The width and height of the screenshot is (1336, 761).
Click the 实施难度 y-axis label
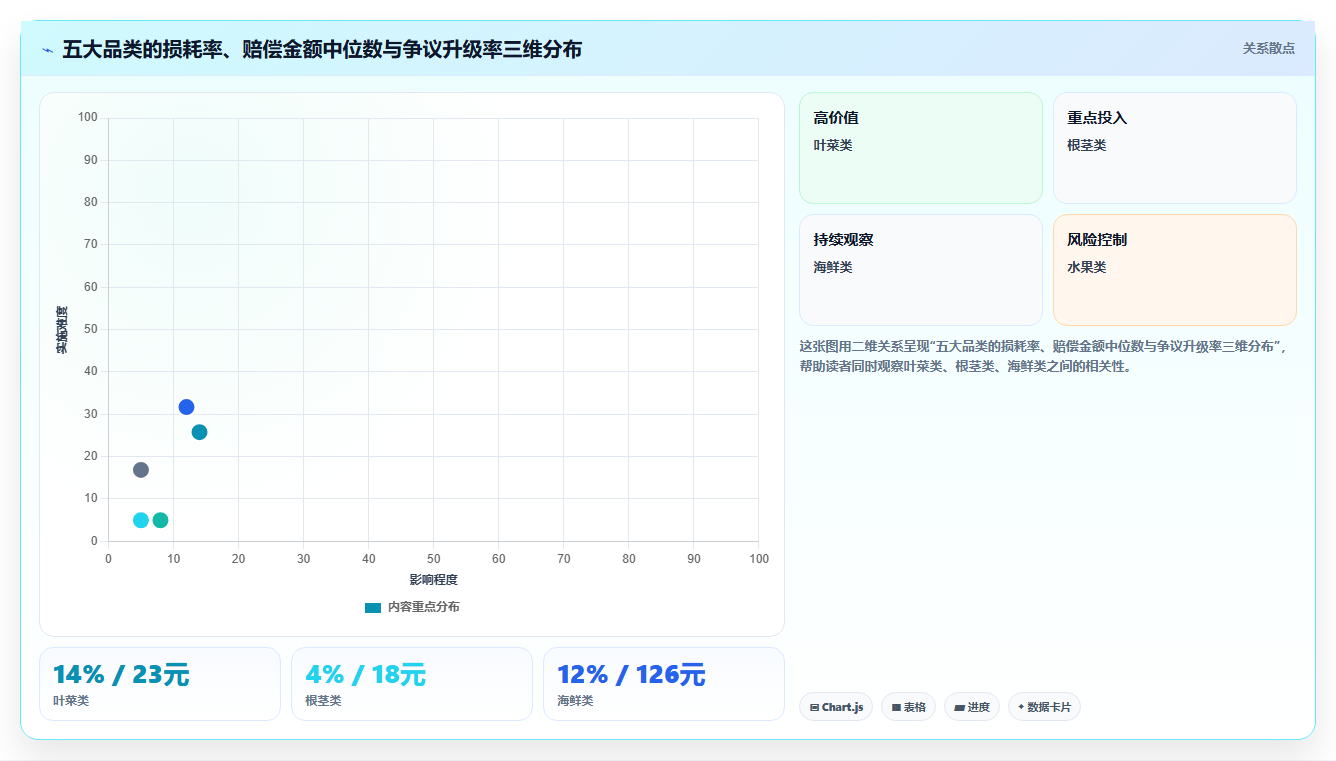click(62, 330)
